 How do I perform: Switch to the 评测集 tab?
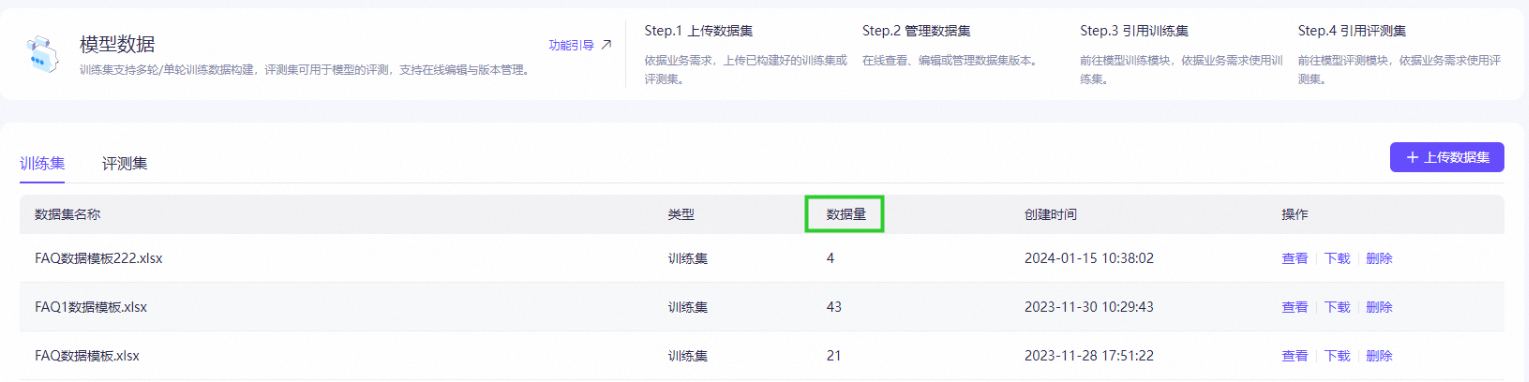125,163
